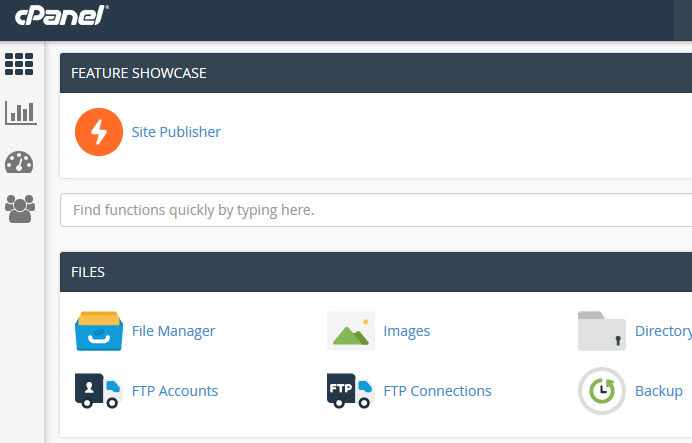The image size is (692, 443).
Task: Click the FTP Accounts truck icon
Action: pyautogui.click(x=99, y=391)
